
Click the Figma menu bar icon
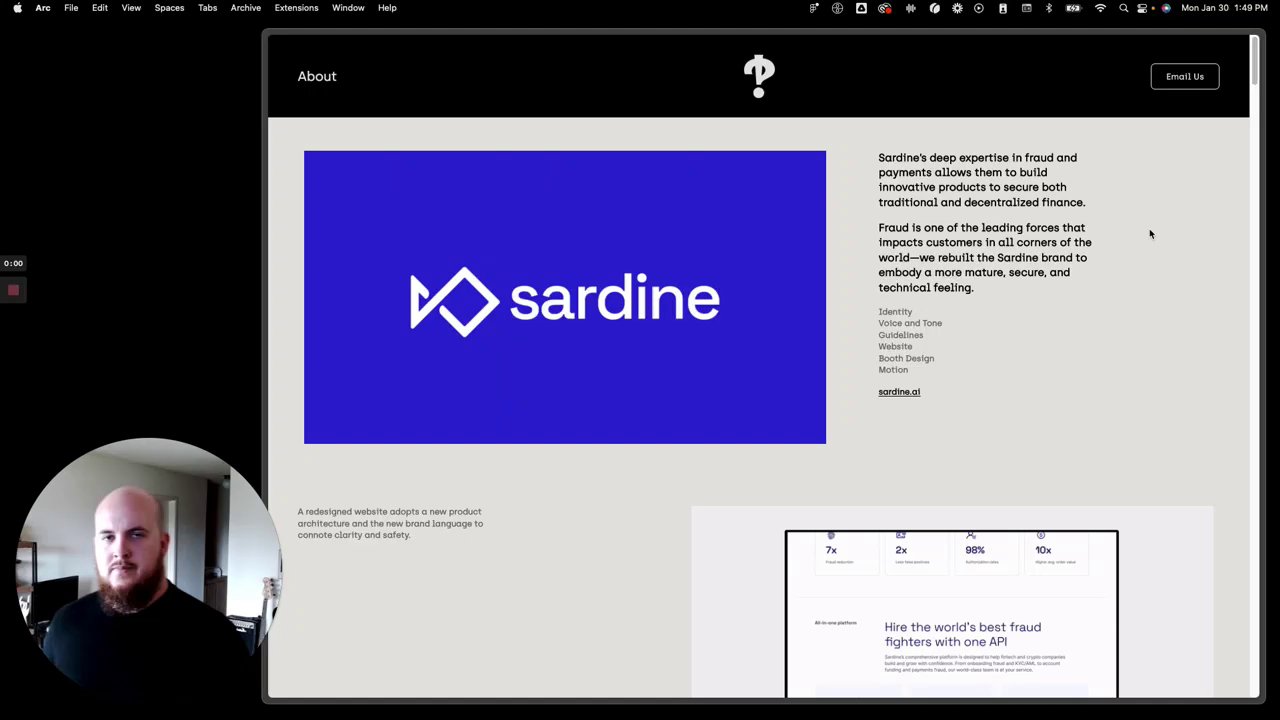pos(814,8)
